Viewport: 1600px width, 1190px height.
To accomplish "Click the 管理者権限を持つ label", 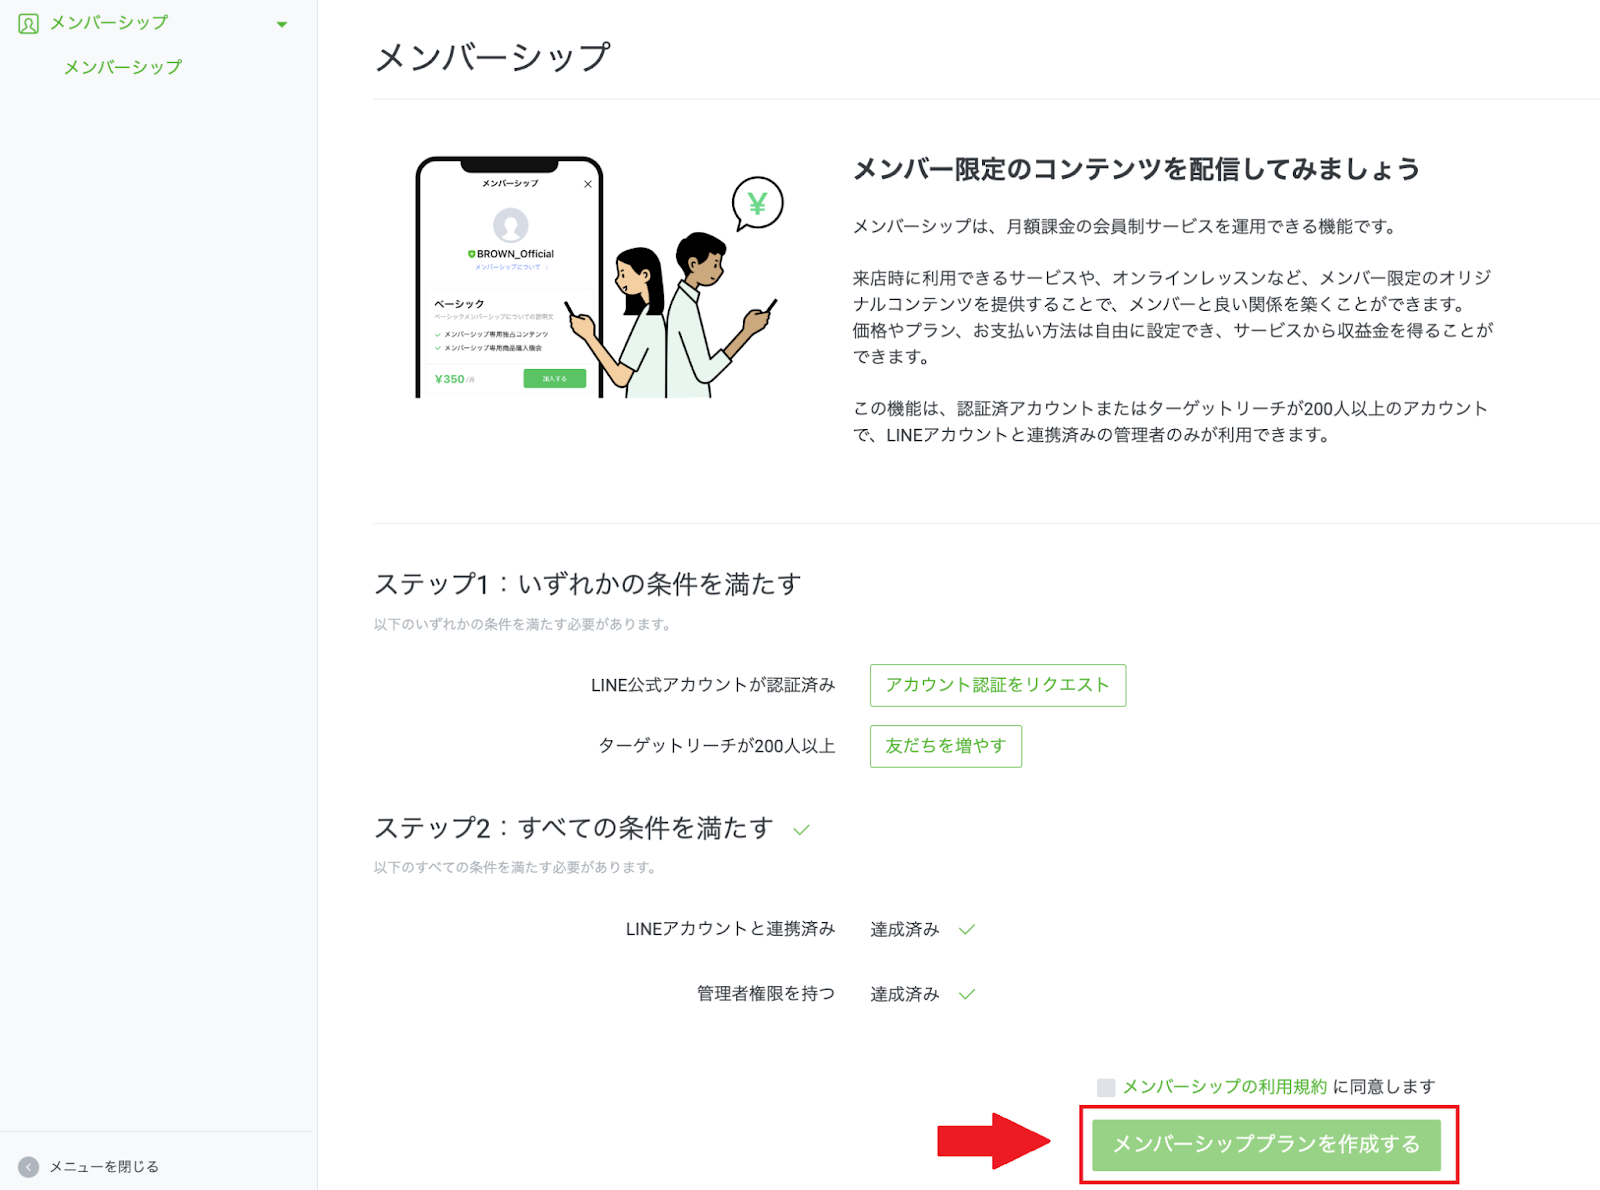I will (766, 994).
